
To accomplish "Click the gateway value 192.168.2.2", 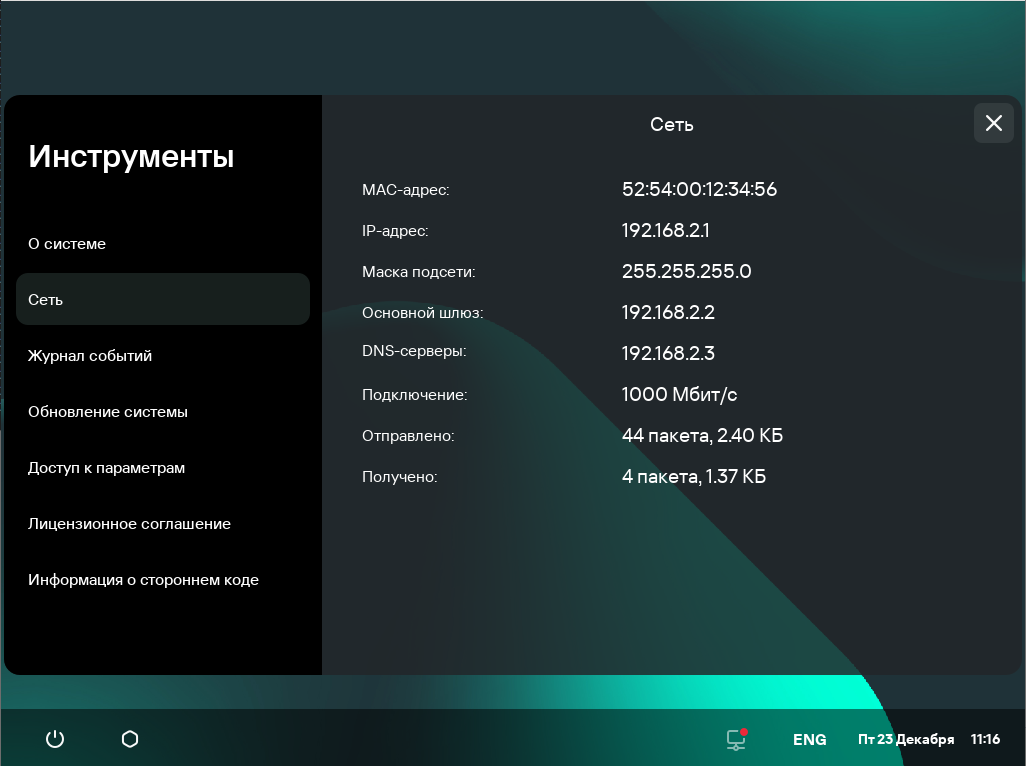I will coord(668,312).
